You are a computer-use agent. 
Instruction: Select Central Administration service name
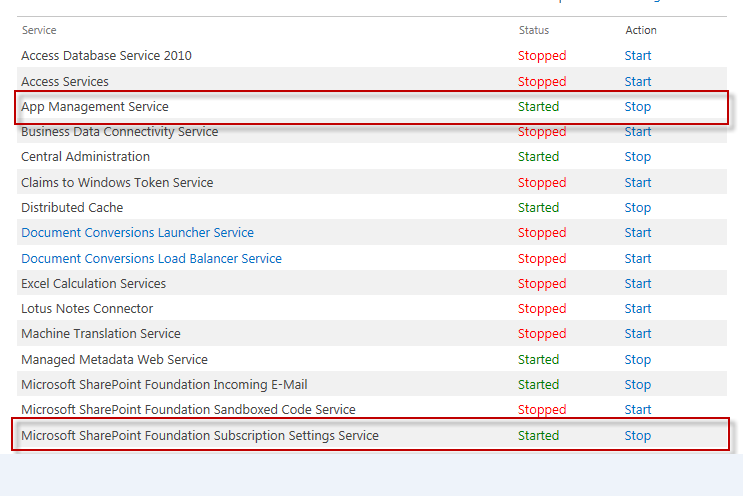point(85,157)
